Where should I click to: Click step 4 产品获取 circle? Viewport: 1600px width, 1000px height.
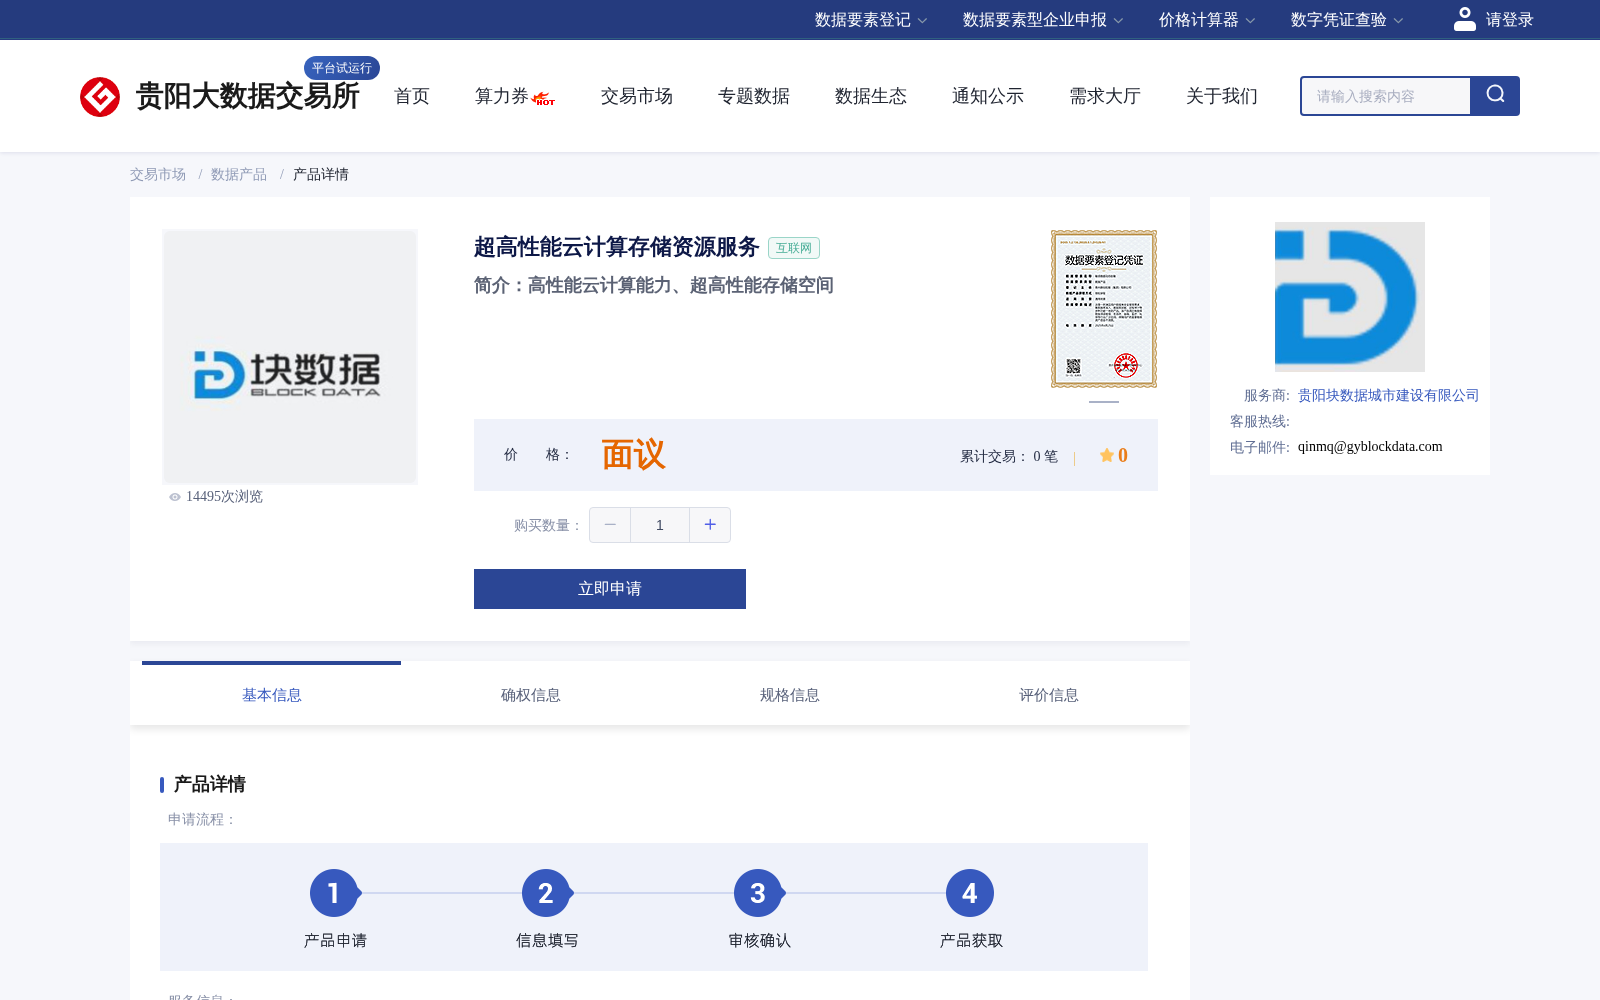[x=970, y=893]
